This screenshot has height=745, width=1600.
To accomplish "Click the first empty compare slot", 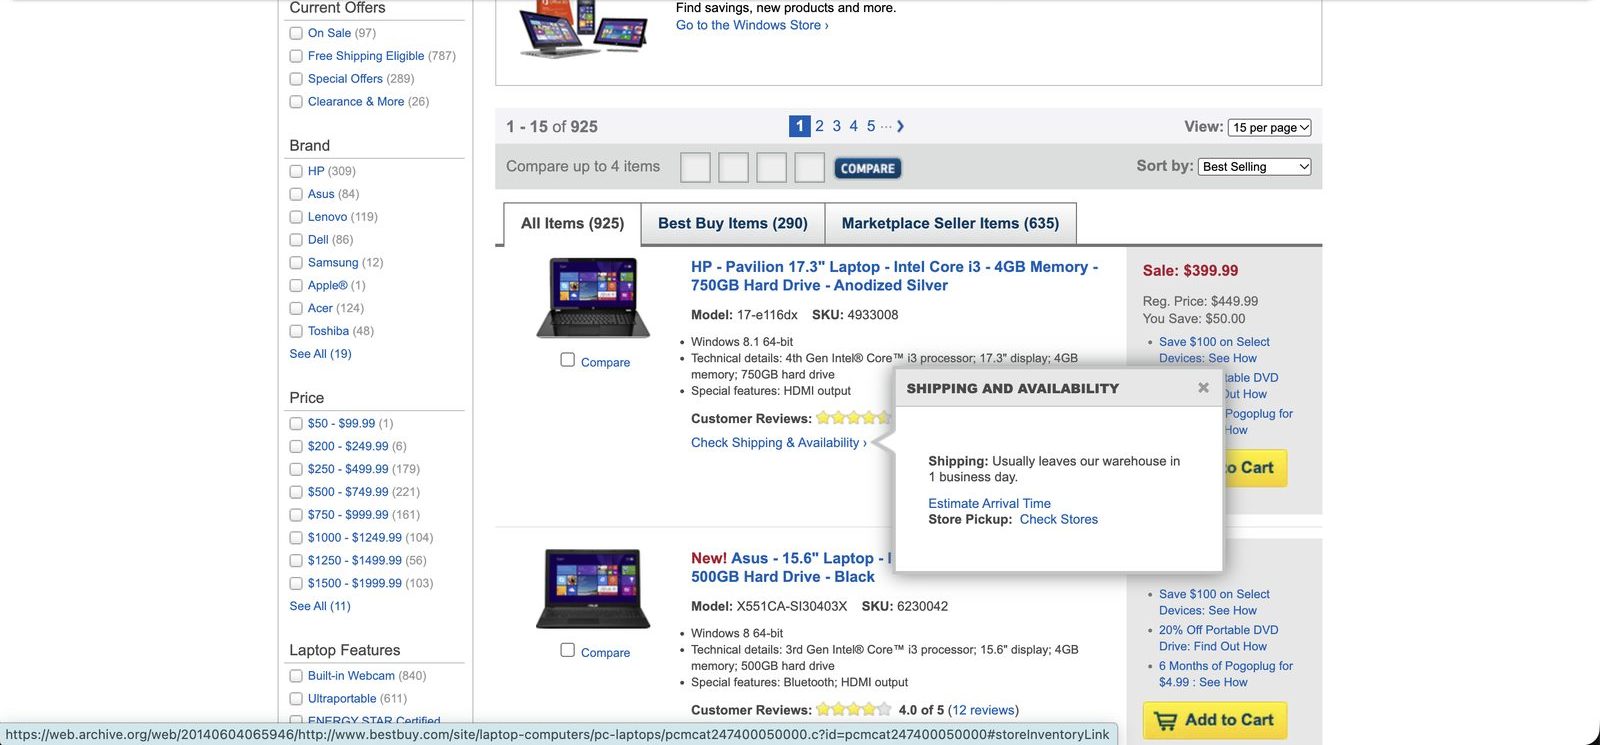I will pyautogui.click(x=695, y=168).
